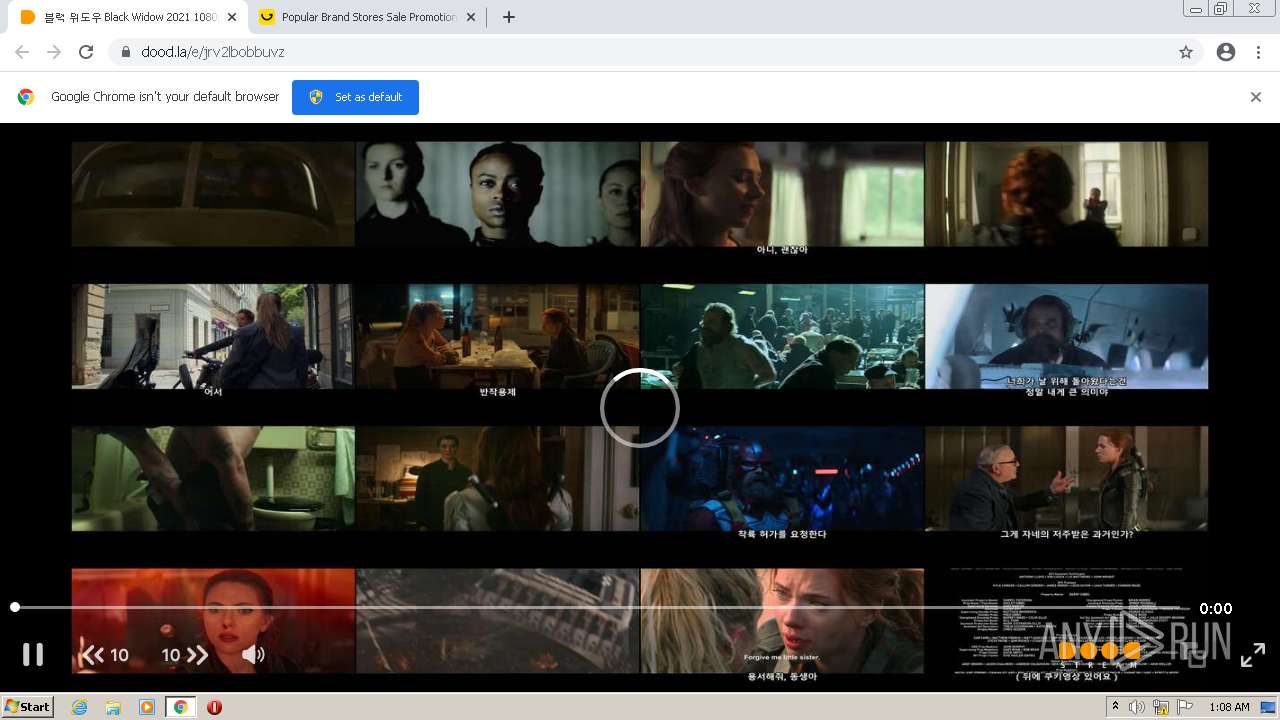Screen dimensions: 1280x720
Task: Open the Windows Start menu
Action: [27, 706]
